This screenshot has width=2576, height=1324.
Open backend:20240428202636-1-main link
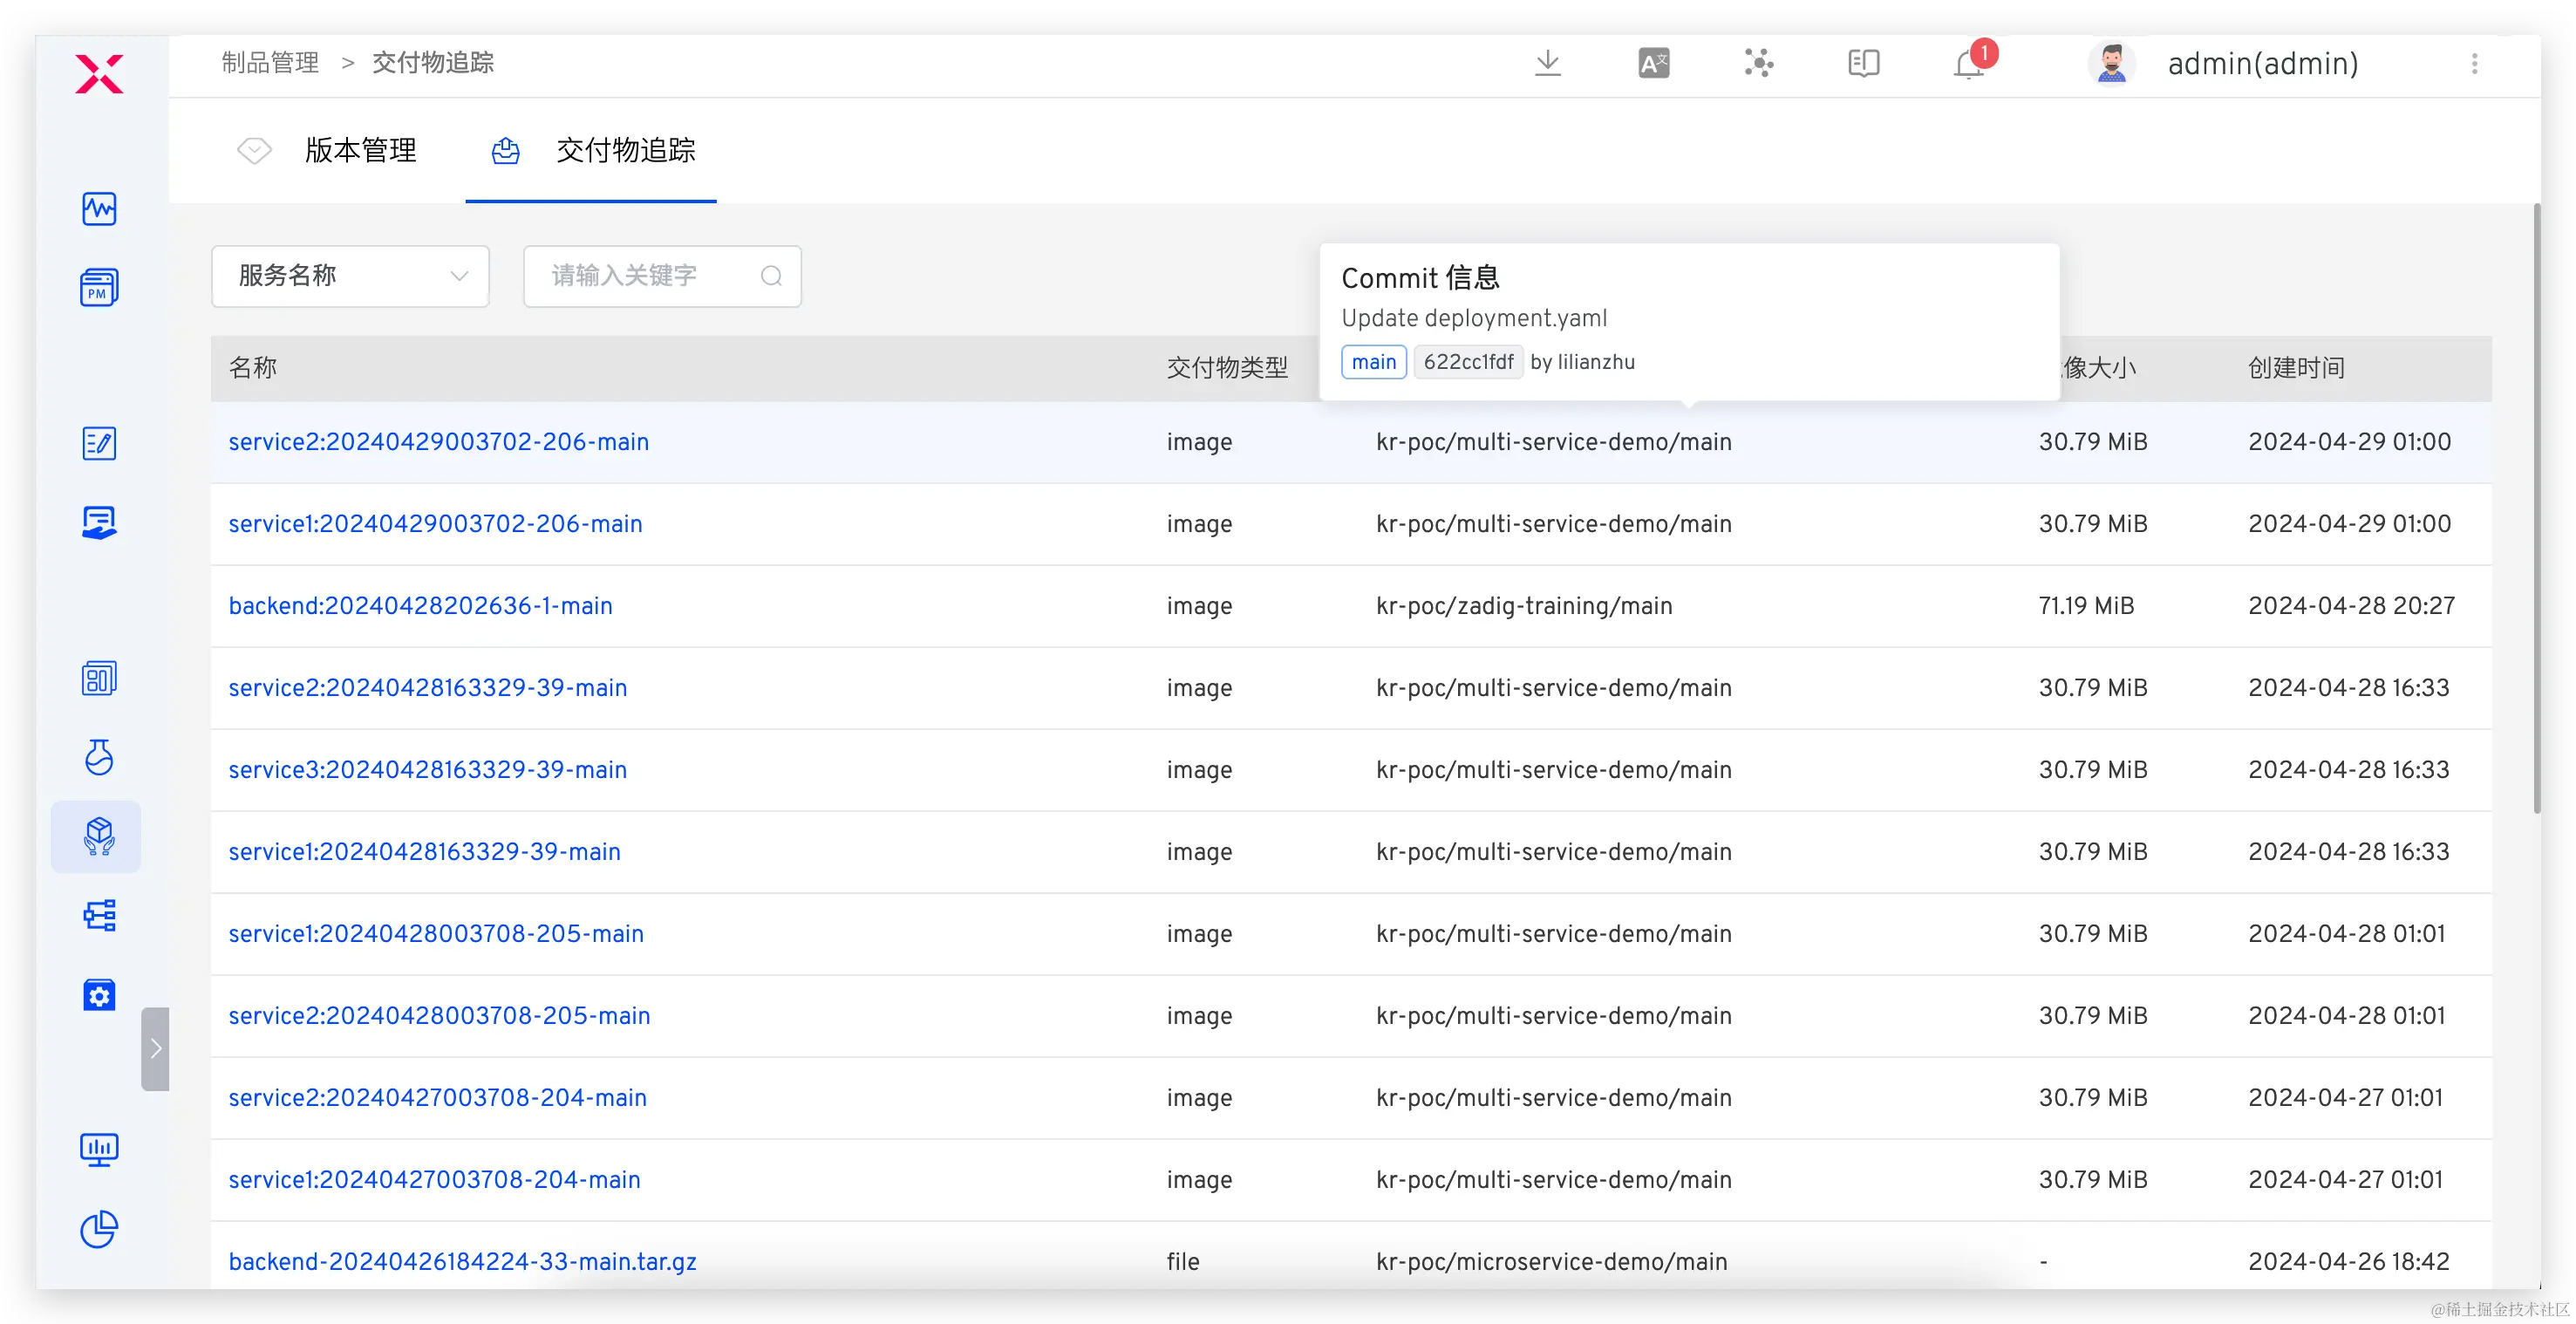(420, 606)
